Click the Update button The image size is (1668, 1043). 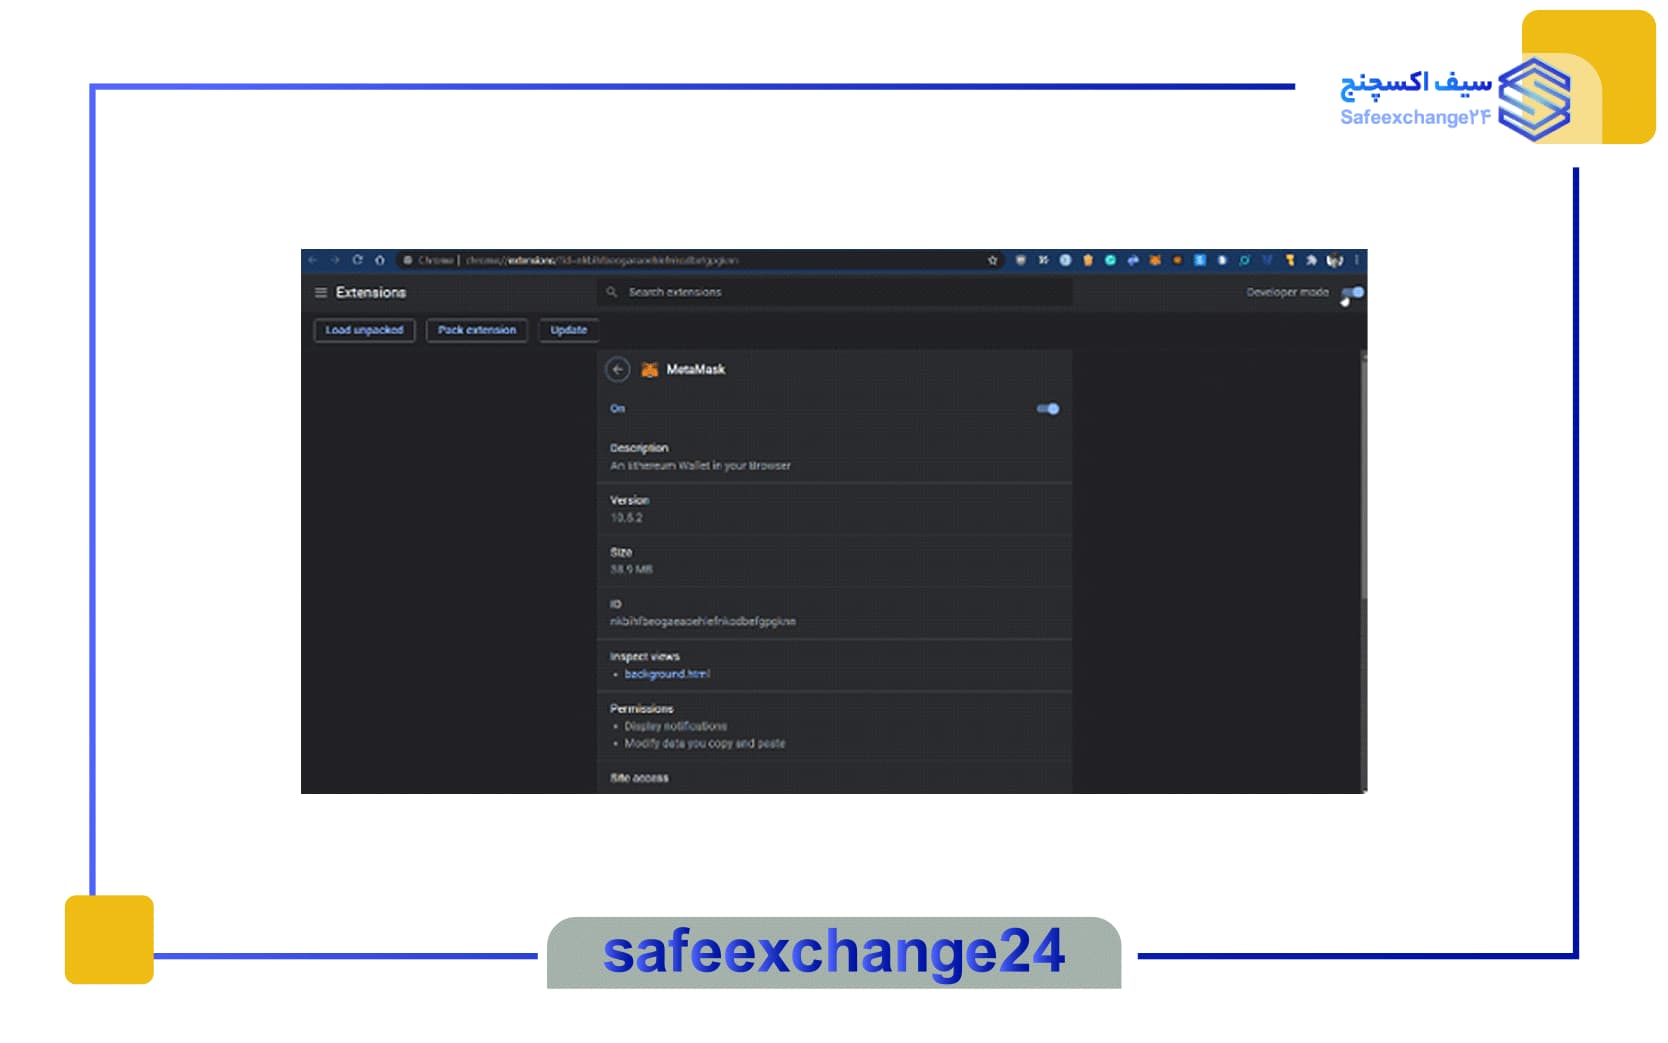pyautogui.click(x=569, y=330)
